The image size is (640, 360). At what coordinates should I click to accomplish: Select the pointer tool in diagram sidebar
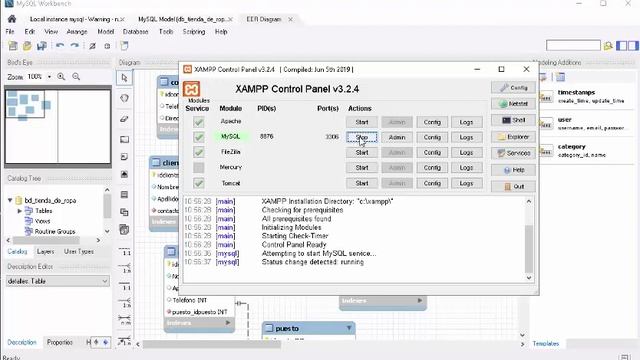click(124, 78)
